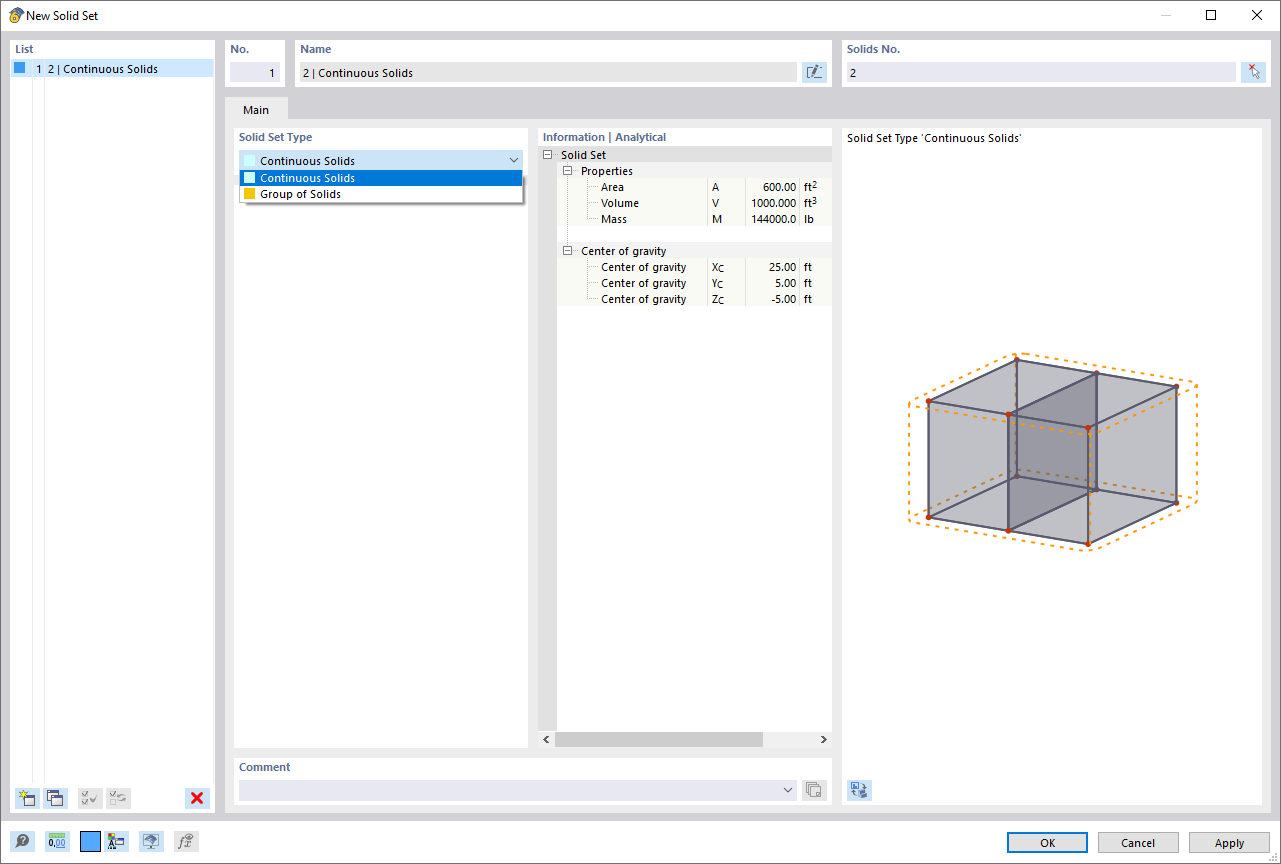The width and height of the screenshot is (1281, 864).
Task: Copy the current solid set
Action: click(x=55, y=798)
